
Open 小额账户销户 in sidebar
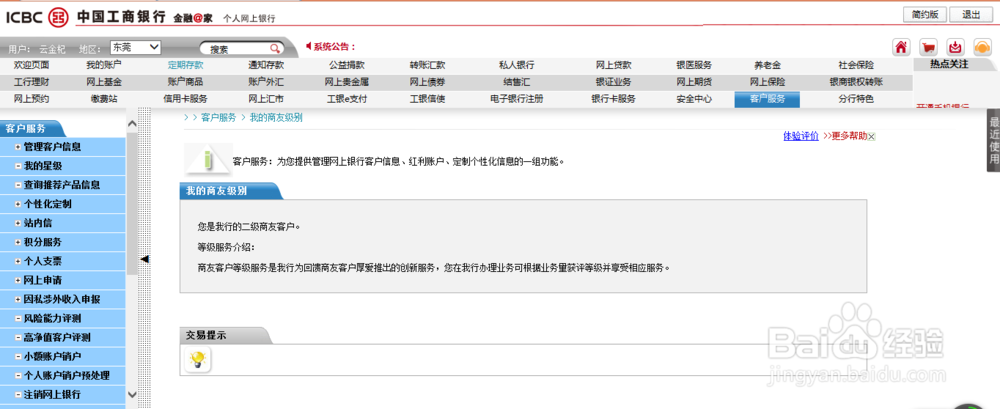tap(52, 356)
